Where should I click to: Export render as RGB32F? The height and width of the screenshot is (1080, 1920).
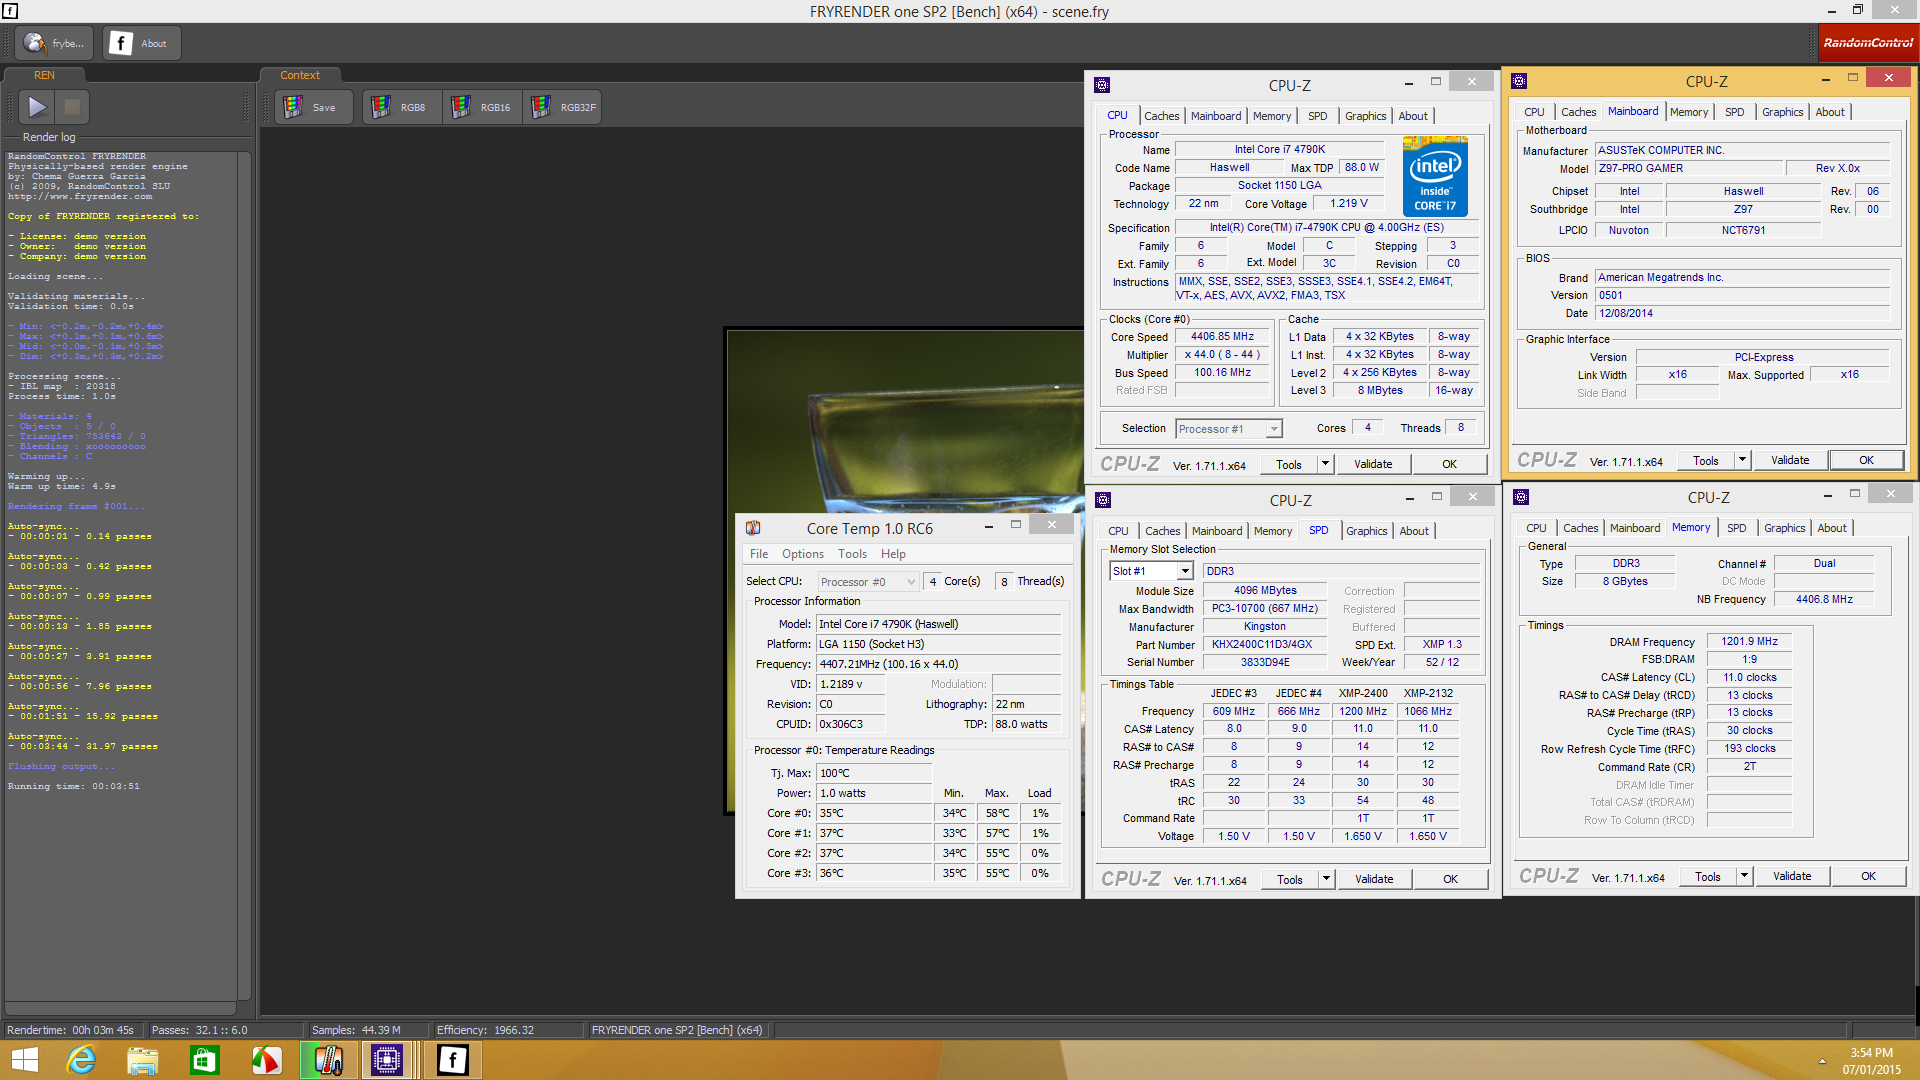563,107
